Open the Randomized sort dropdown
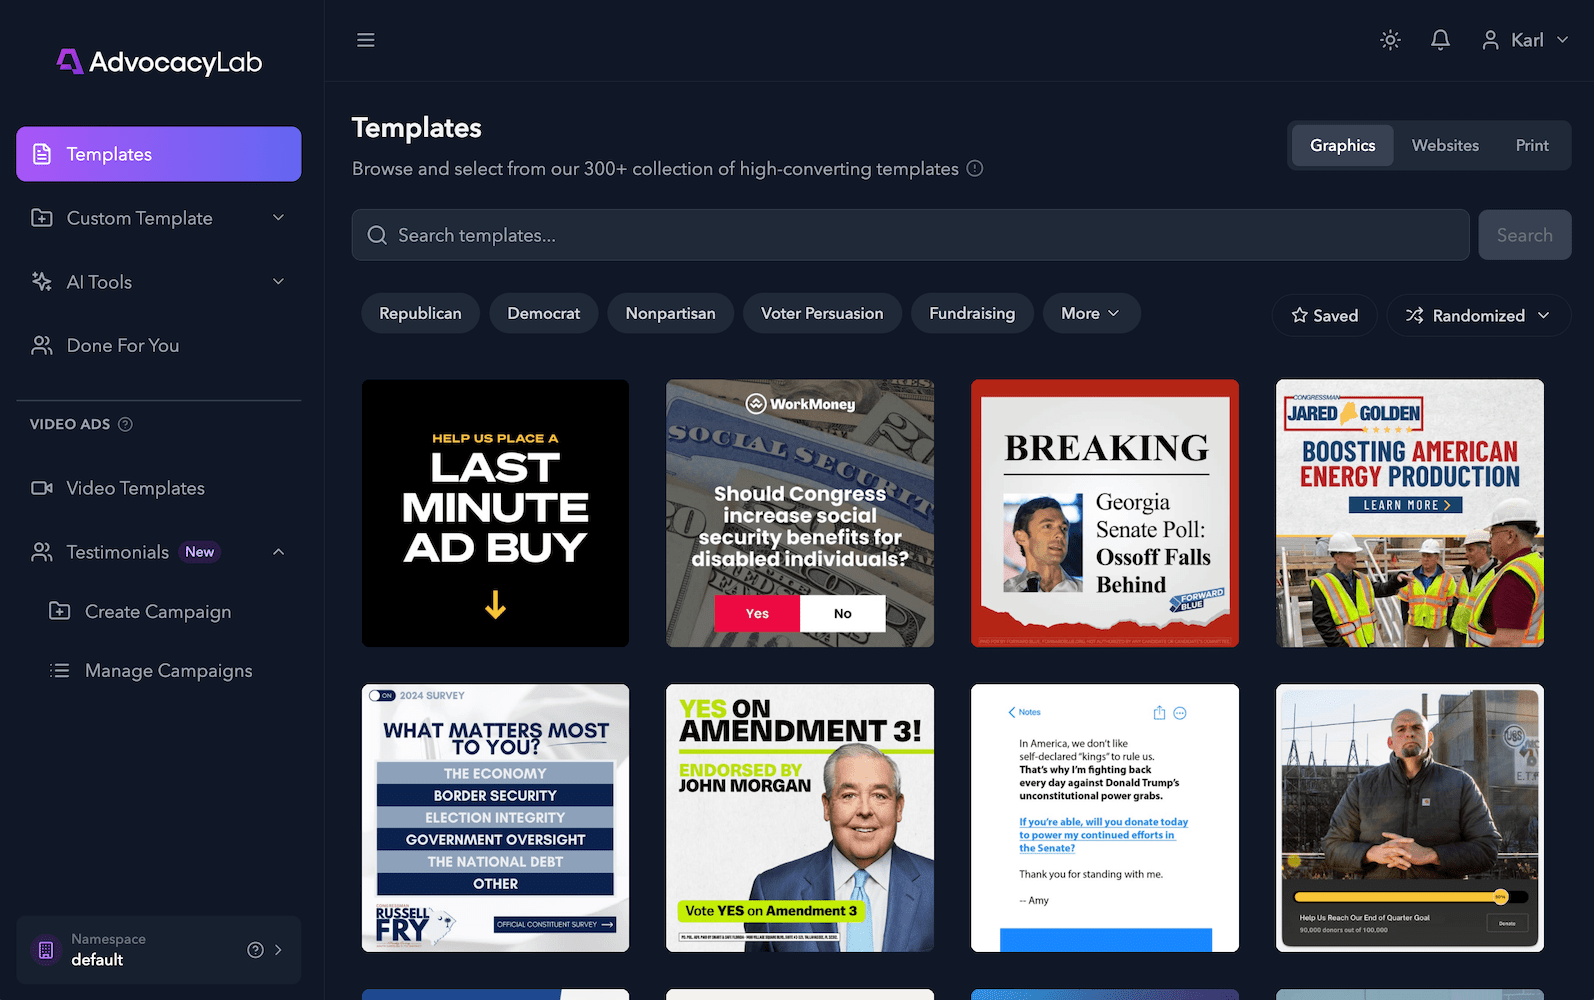 click(x=1478, y=315)
